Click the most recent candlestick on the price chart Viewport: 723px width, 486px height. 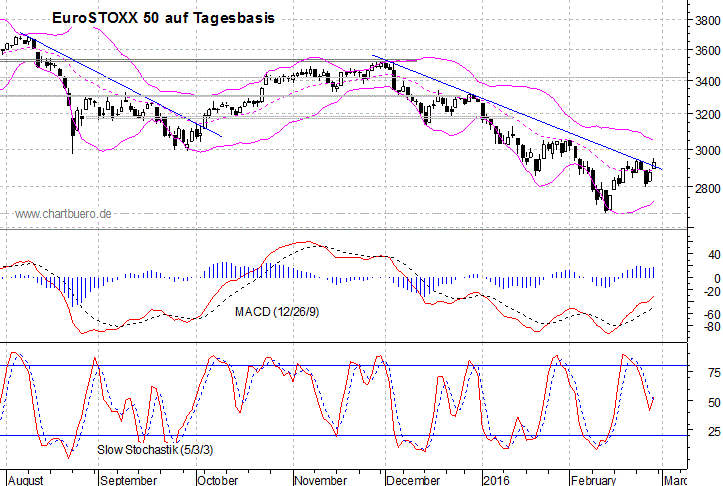tap(655, 163)
